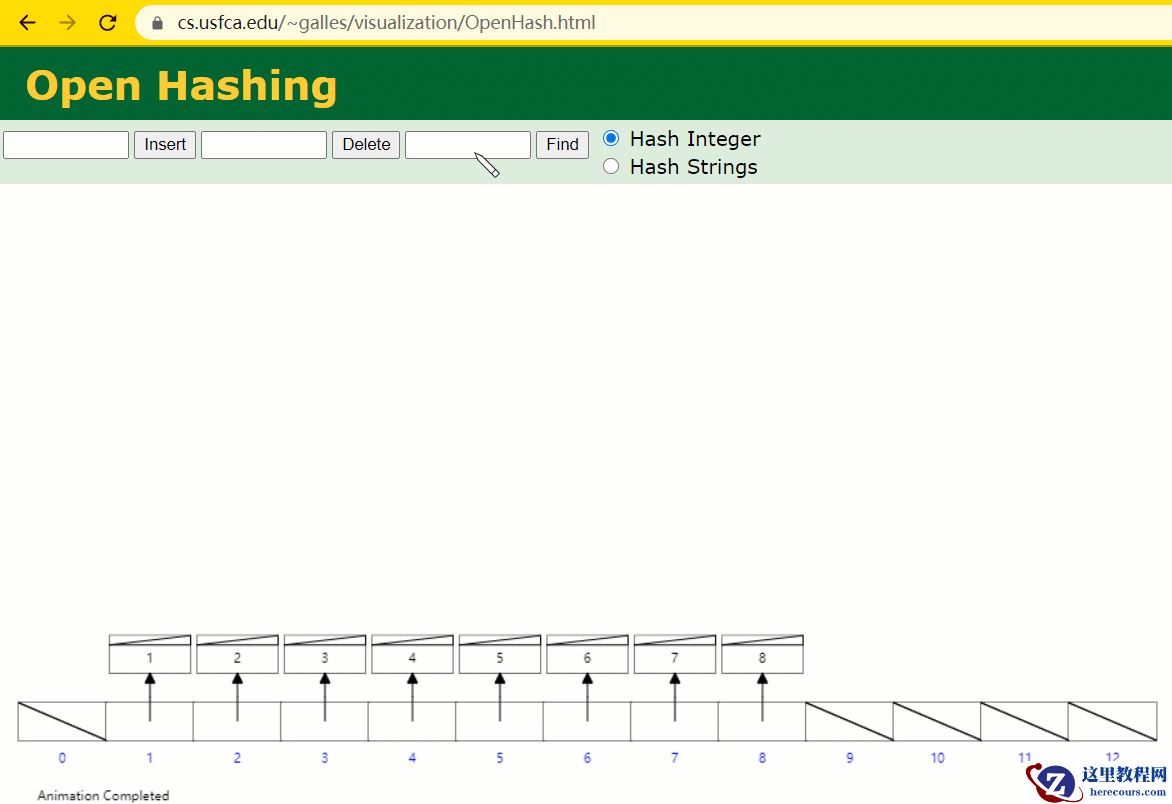Focus the Delete value input field
The height and width of the screenshot is (804, 1172).
(x=264, y=144)
